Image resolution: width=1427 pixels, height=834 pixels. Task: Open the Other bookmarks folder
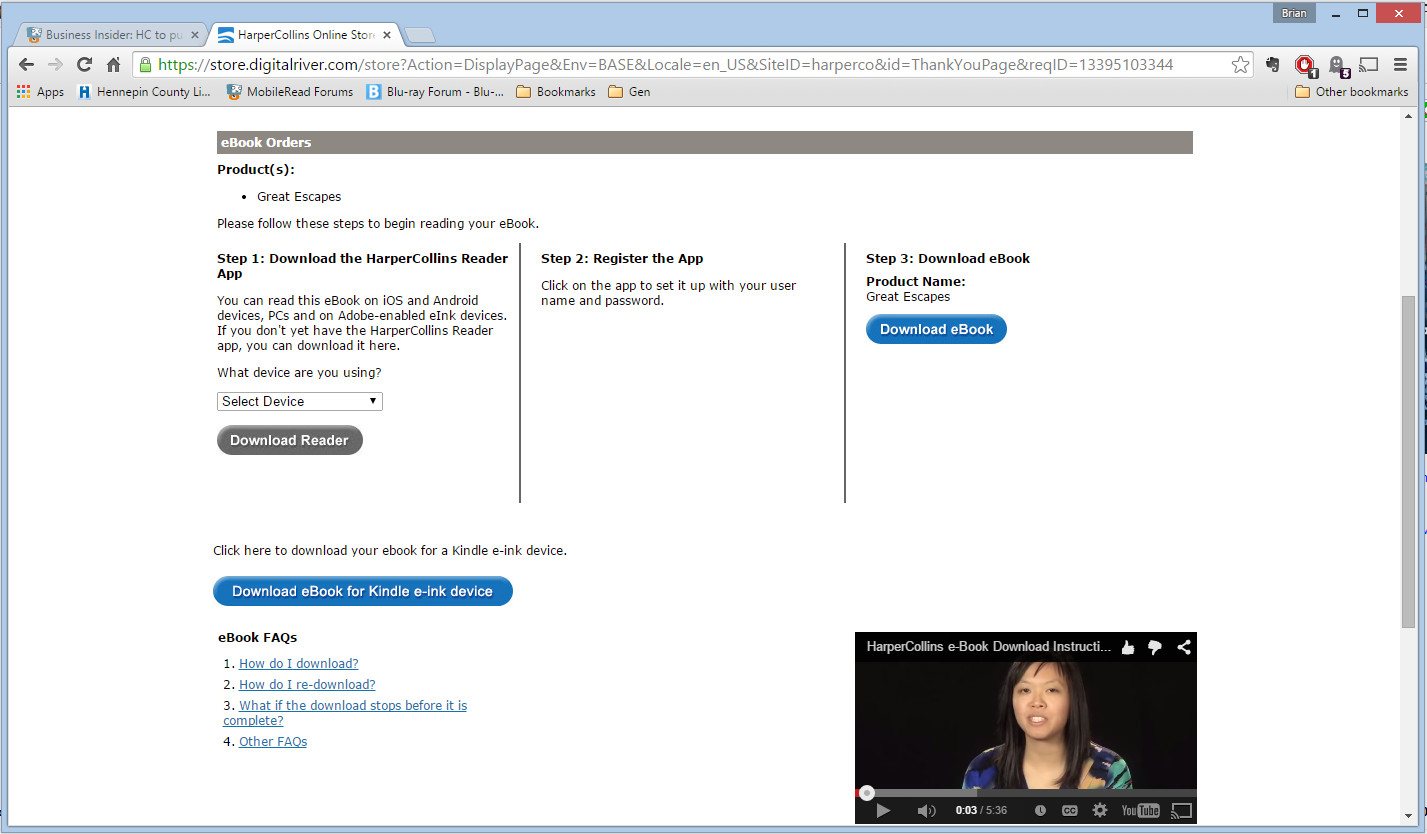point(1351,92)
